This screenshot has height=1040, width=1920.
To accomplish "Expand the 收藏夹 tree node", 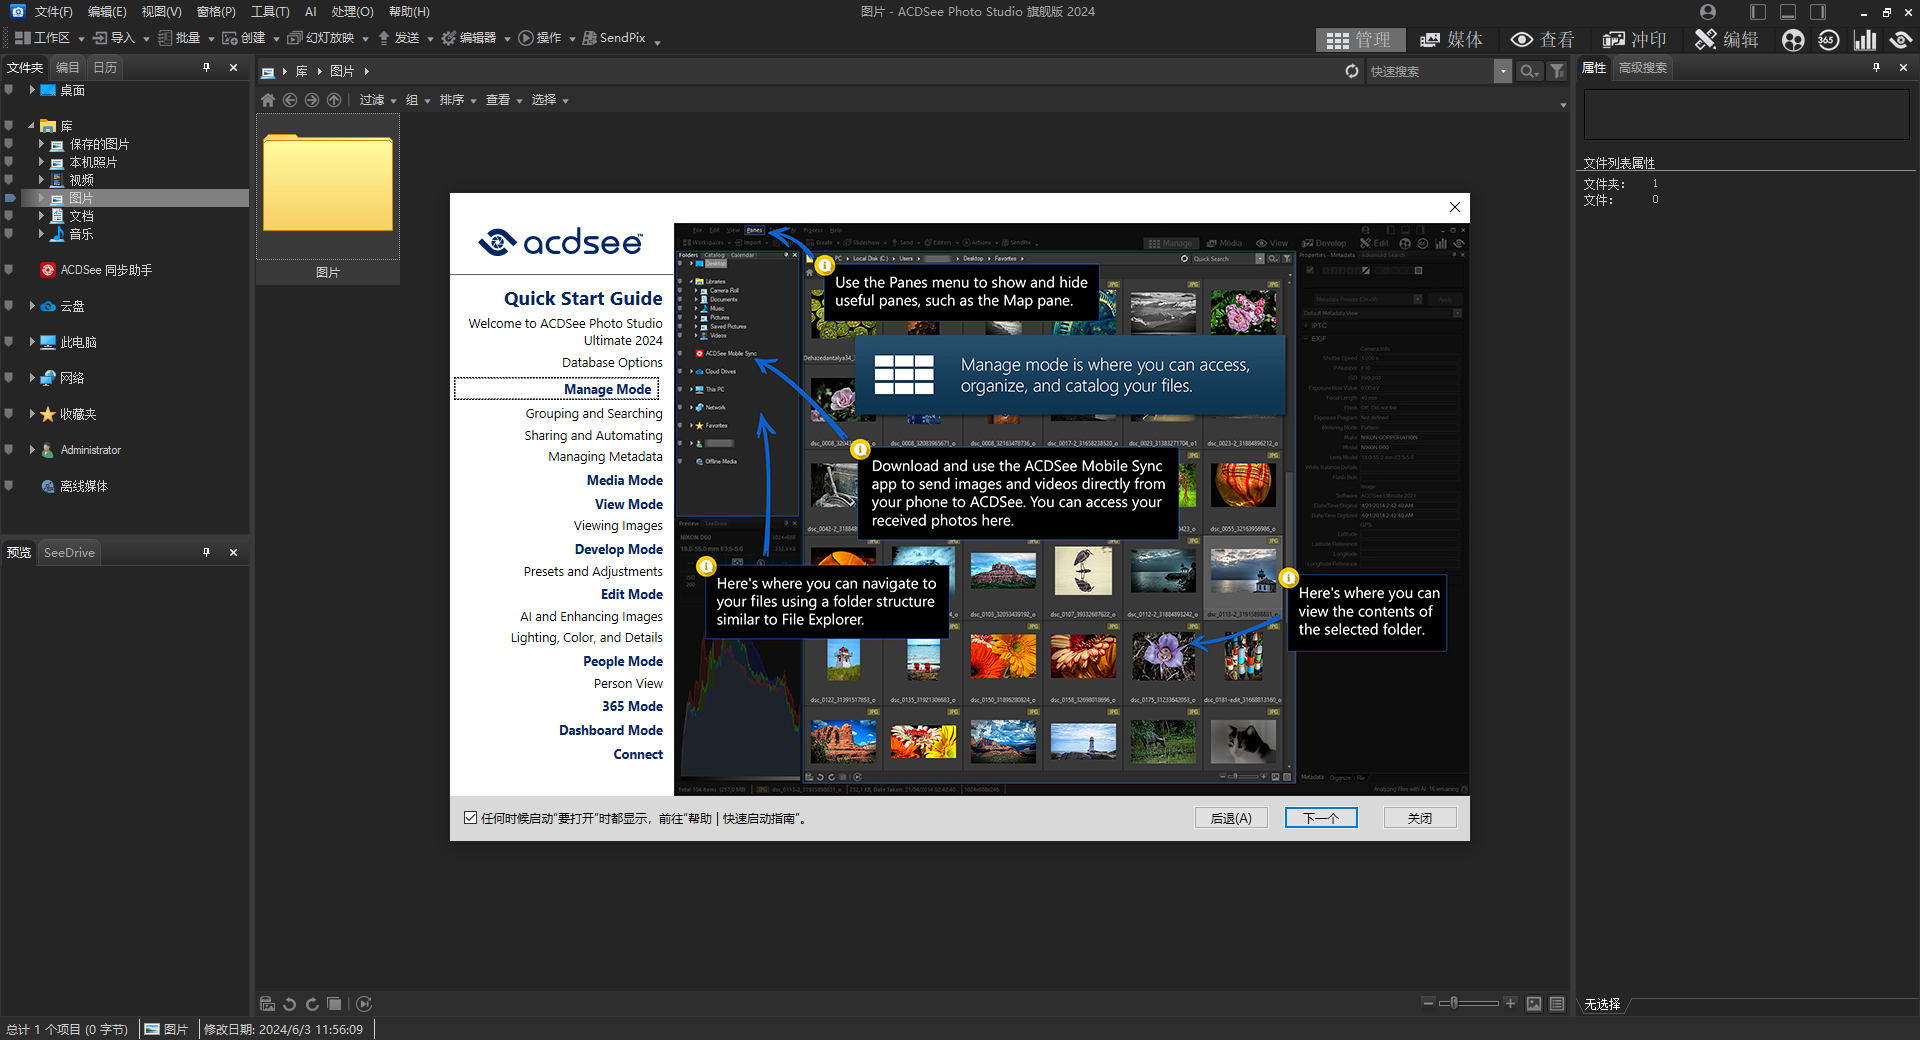I will 32,414.
